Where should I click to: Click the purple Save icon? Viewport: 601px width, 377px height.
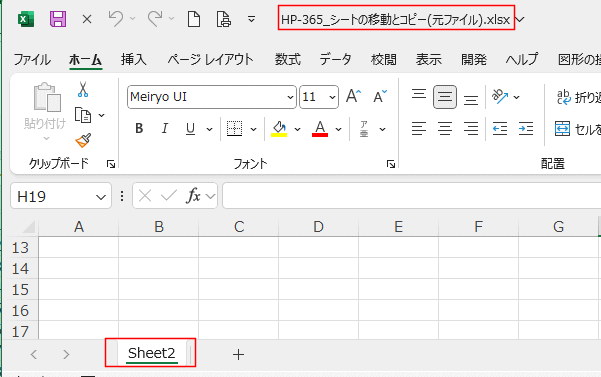(x=58, y=19)
